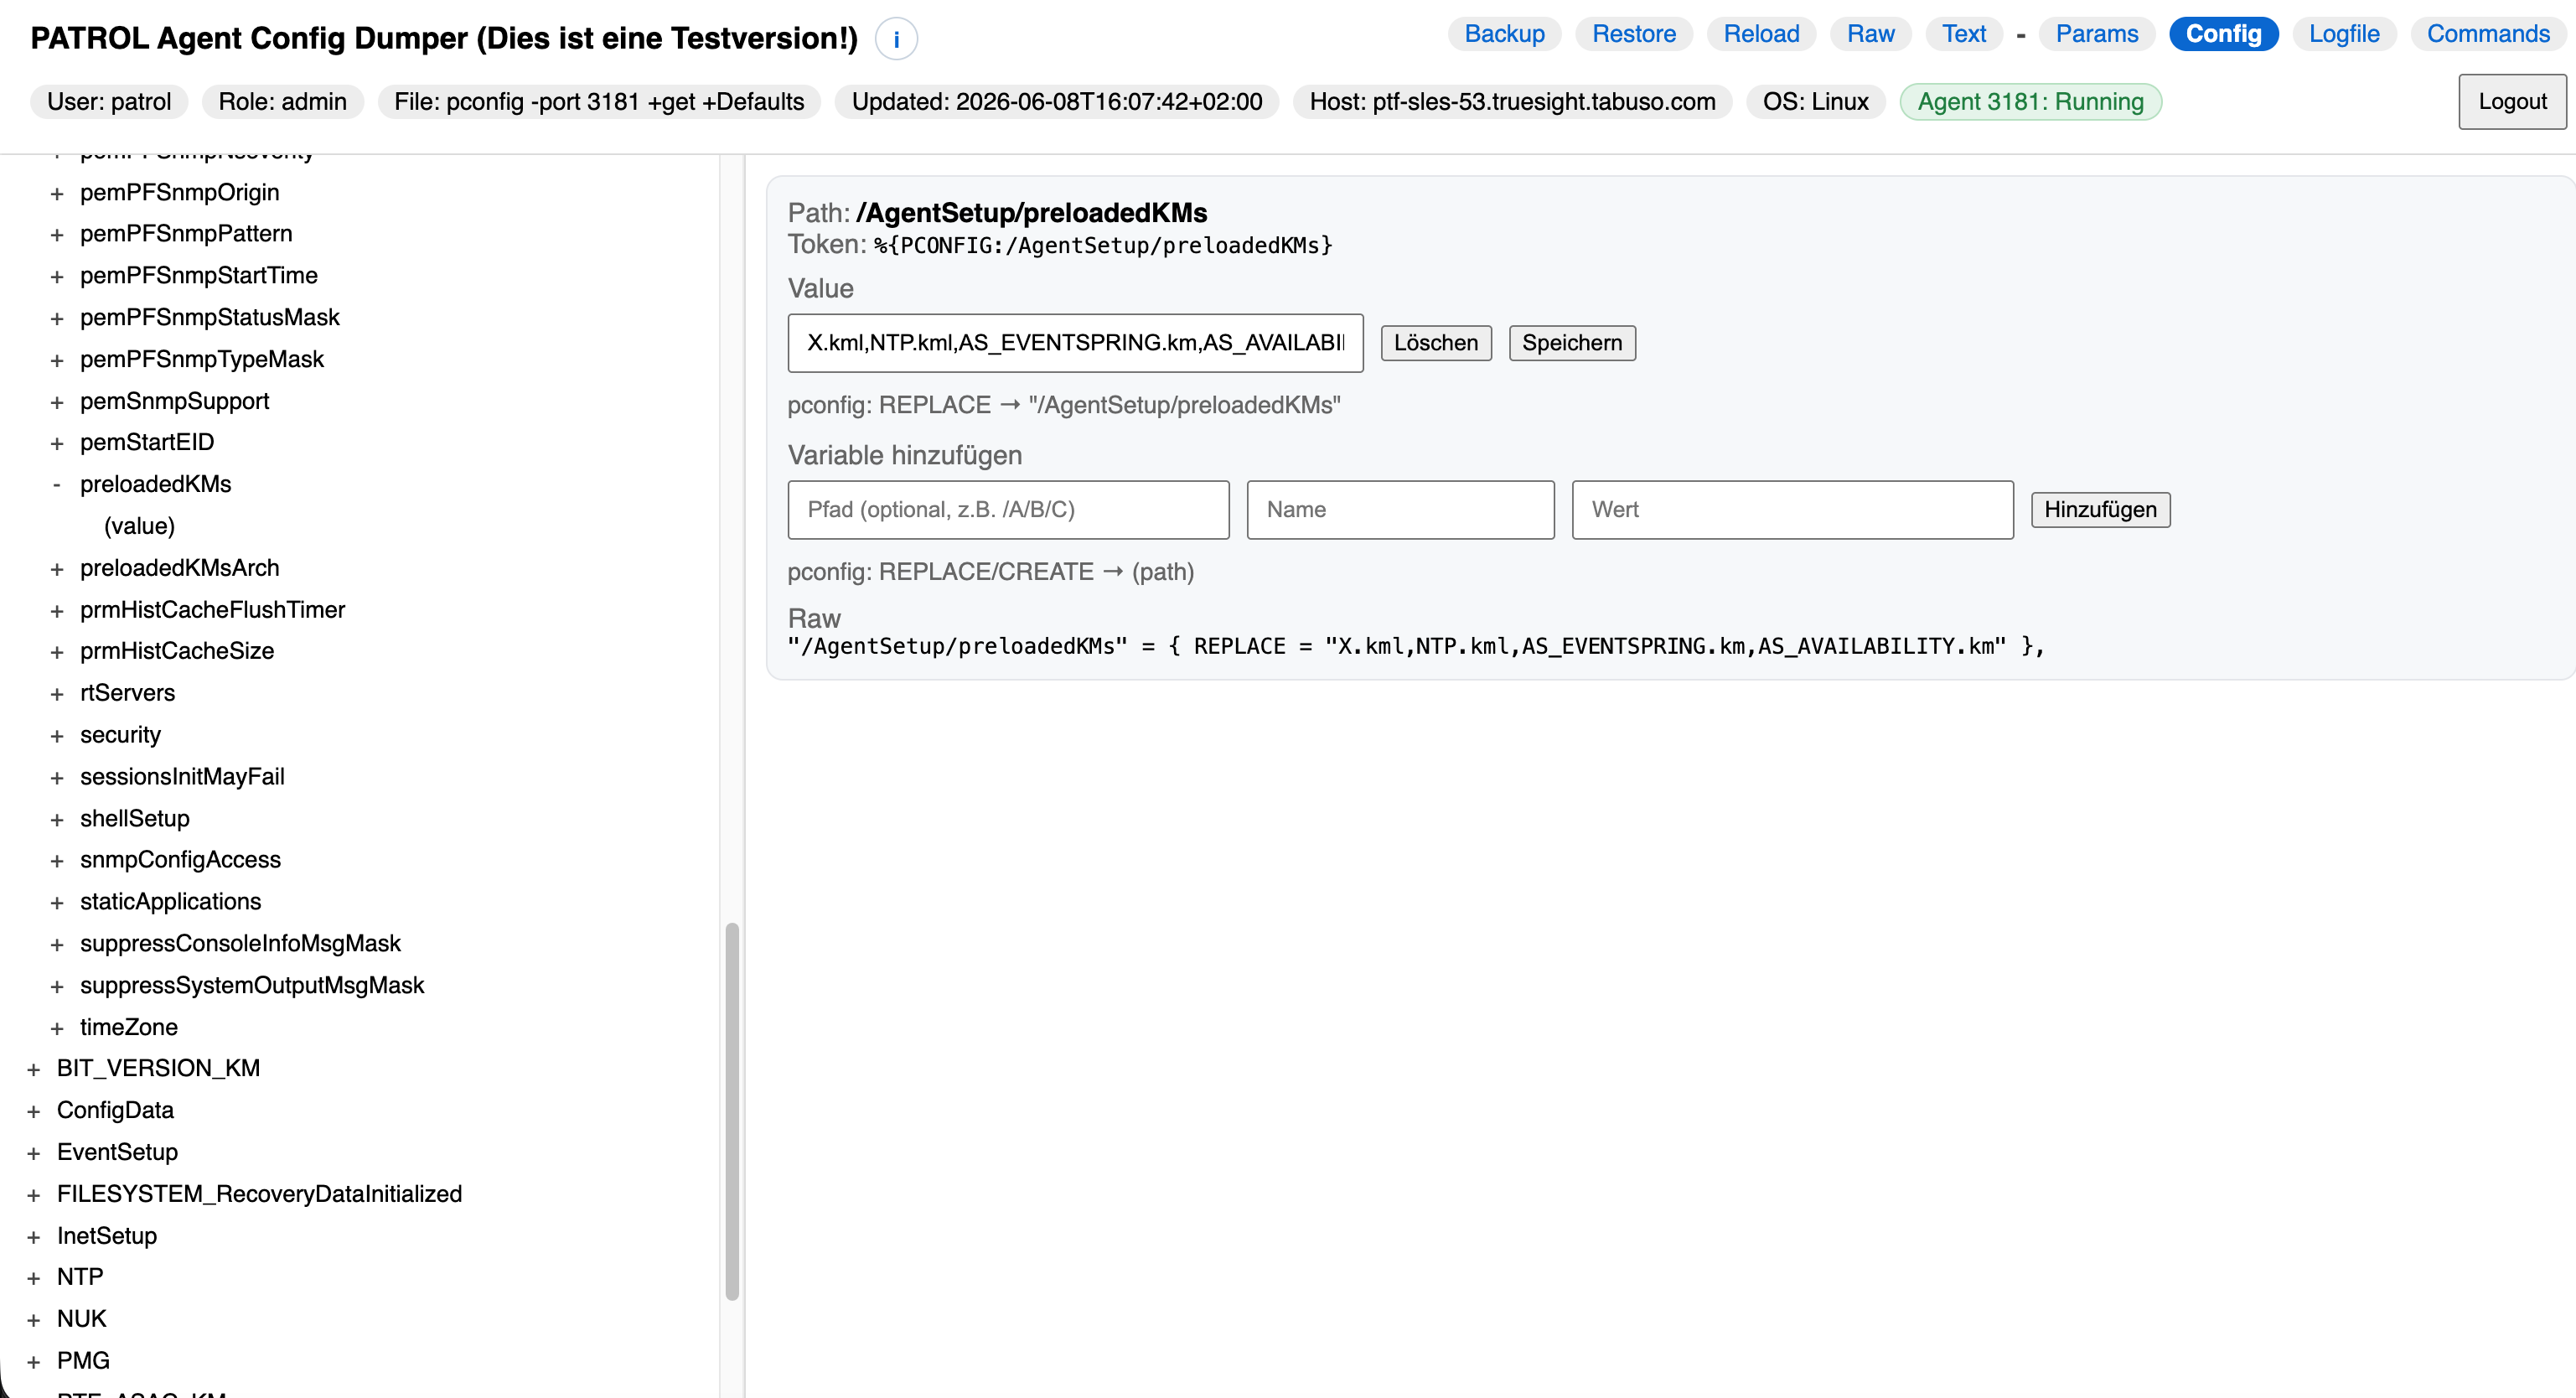Select the security tree label
Viewport: 2576px width, 1398px height.
[x=120, y=736]
